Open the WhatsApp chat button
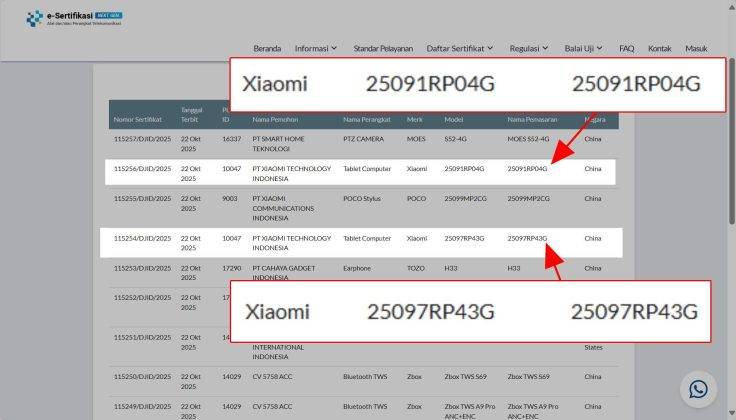 click(698, 389)
